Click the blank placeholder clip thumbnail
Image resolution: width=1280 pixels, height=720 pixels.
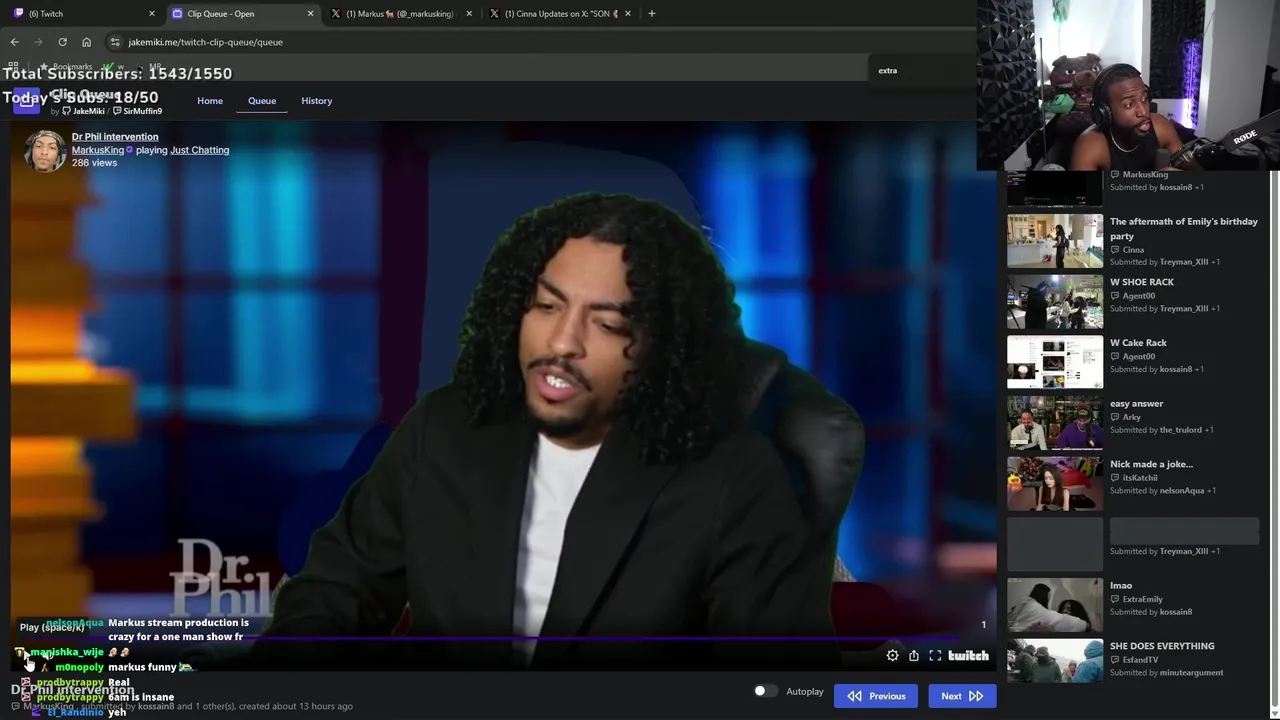[1055, 544]
